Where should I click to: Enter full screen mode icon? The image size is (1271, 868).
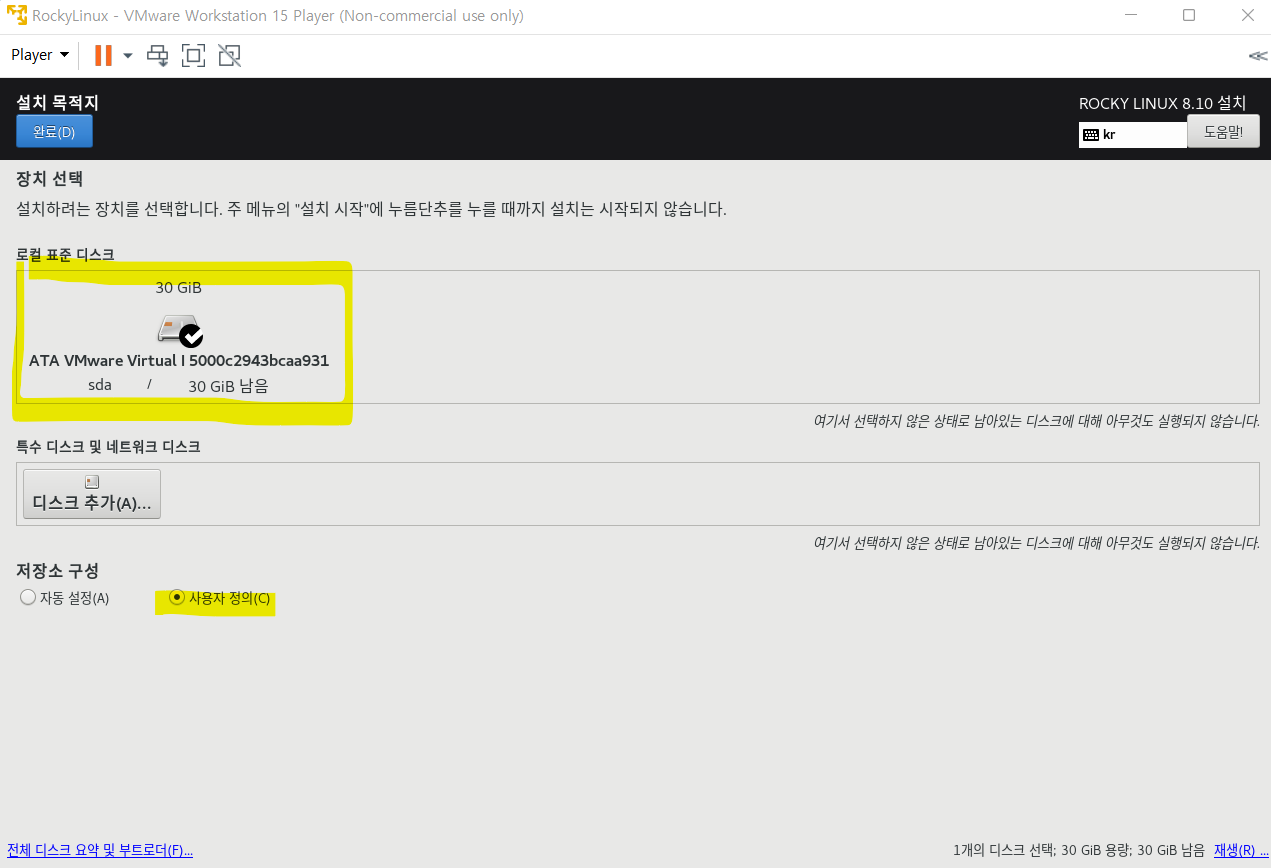(193, 55)
